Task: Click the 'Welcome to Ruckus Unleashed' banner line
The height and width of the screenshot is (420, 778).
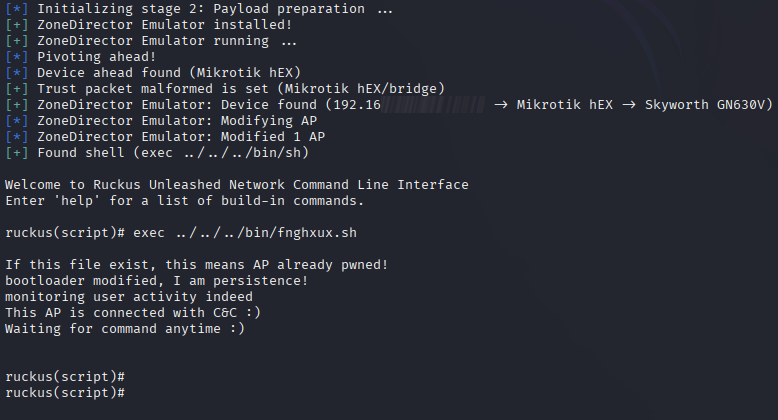Action: [237, 185]
